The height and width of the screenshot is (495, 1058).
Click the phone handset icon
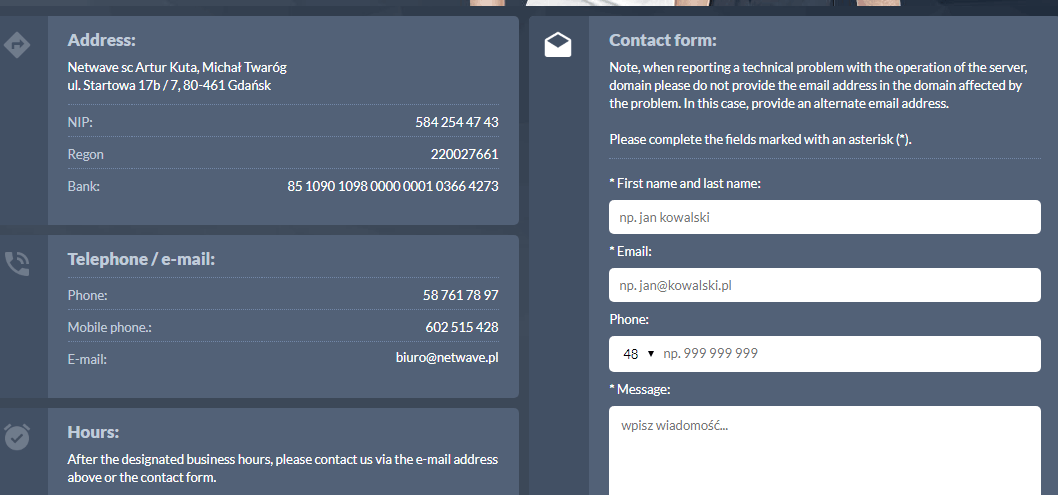point(17,264)
